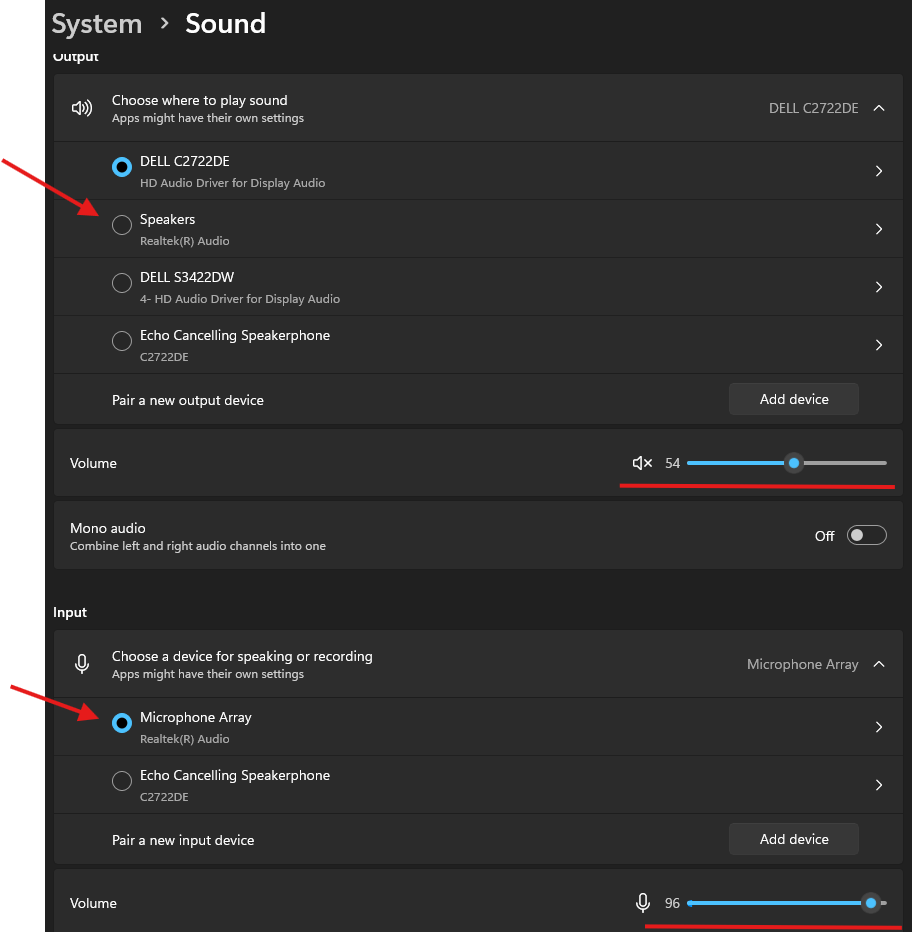Go back to System settings via breadcrumb

[x=96, y=23]
